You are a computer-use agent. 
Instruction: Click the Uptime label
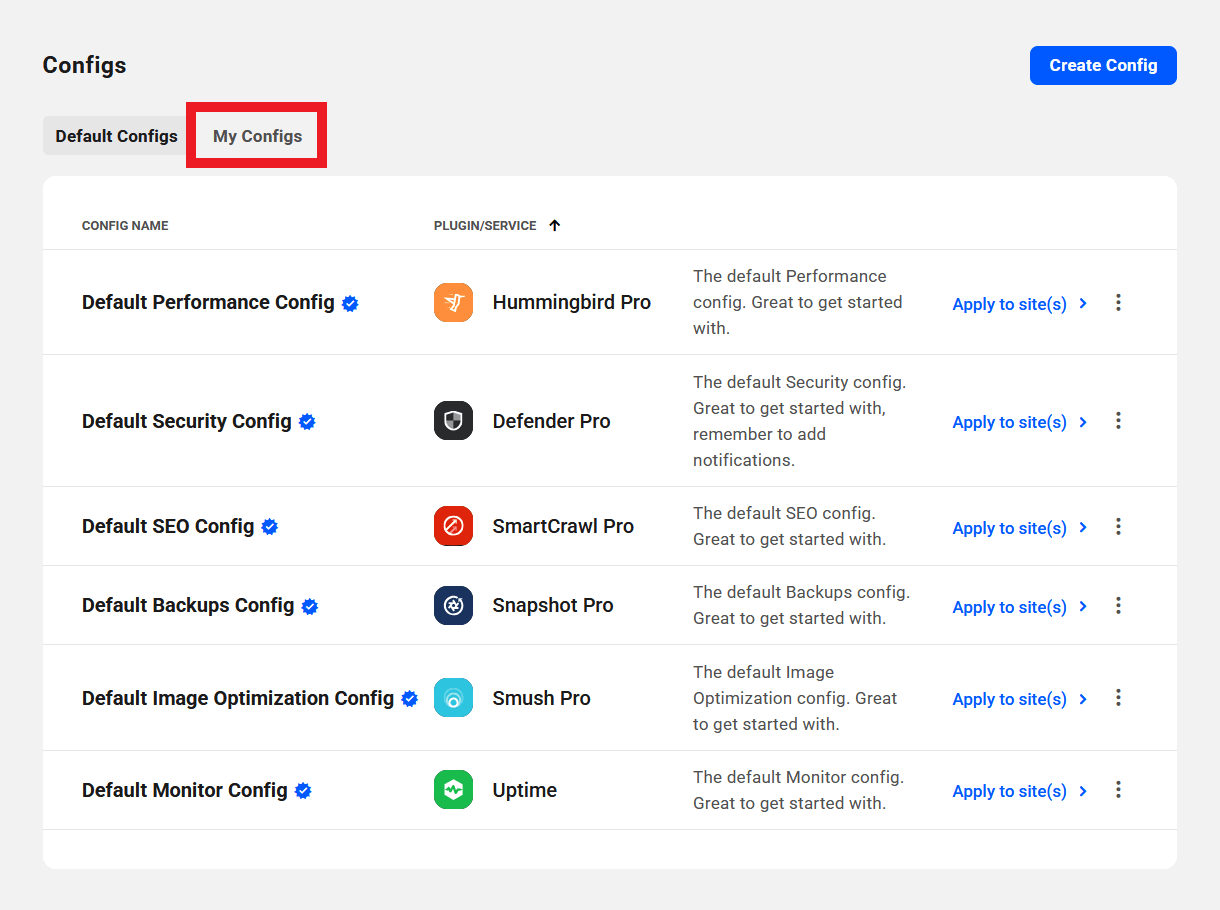525,790
